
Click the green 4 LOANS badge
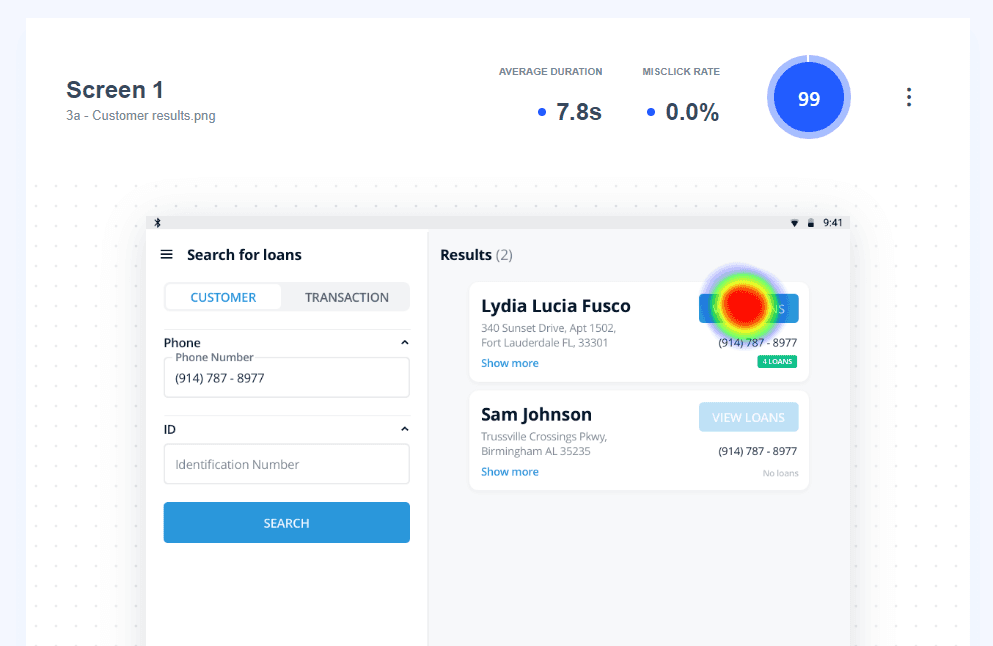[777, 362]
